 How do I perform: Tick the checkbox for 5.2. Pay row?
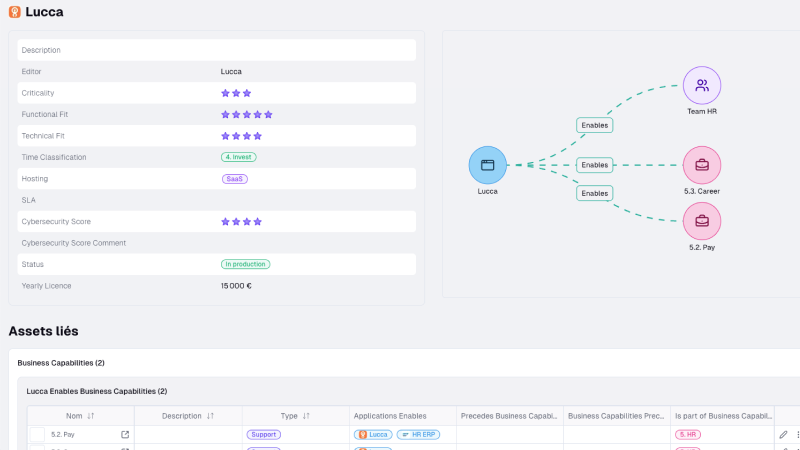coord(37,435)
